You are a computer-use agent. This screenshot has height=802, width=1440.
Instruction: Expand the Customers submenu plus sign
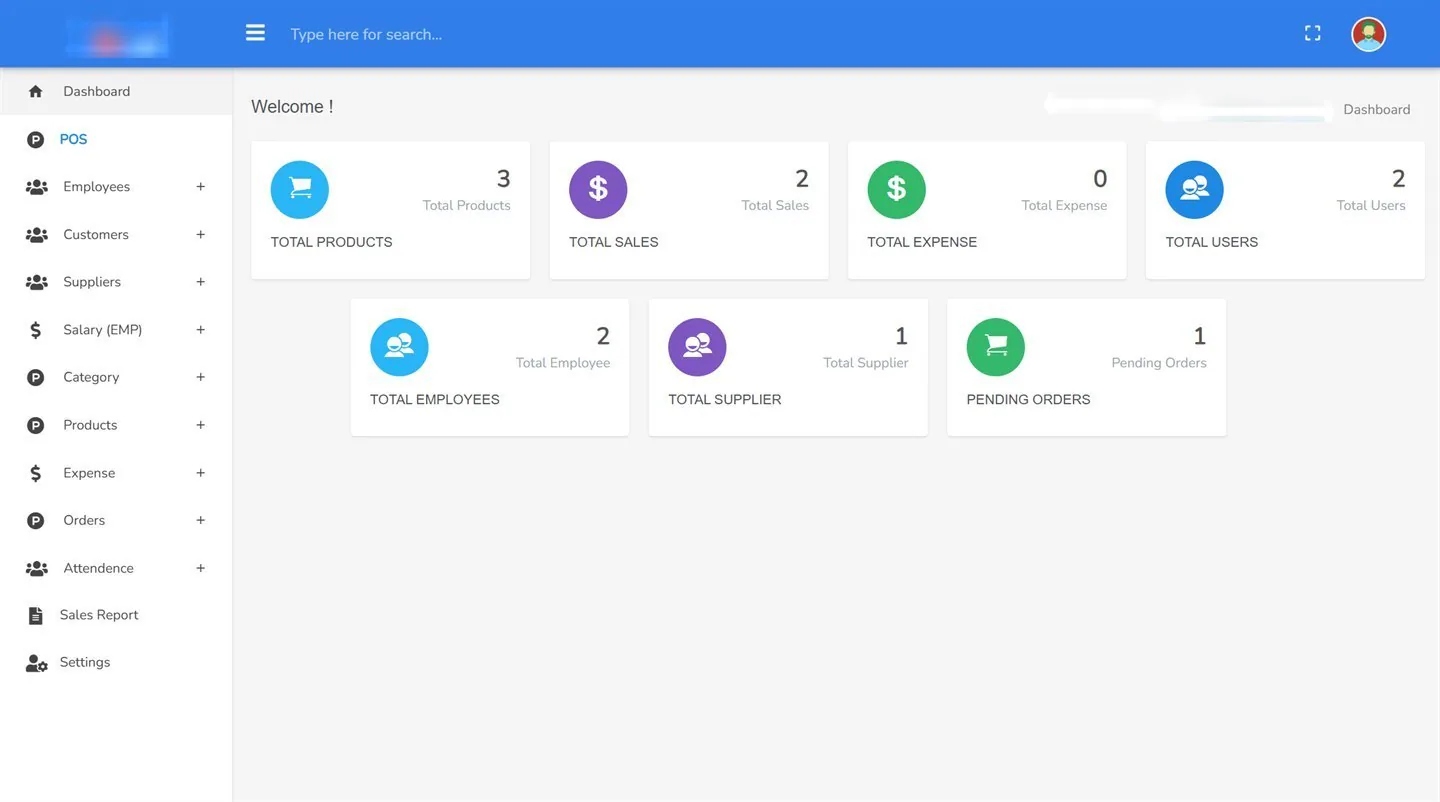pyautogui.click(x=200, y=235)
